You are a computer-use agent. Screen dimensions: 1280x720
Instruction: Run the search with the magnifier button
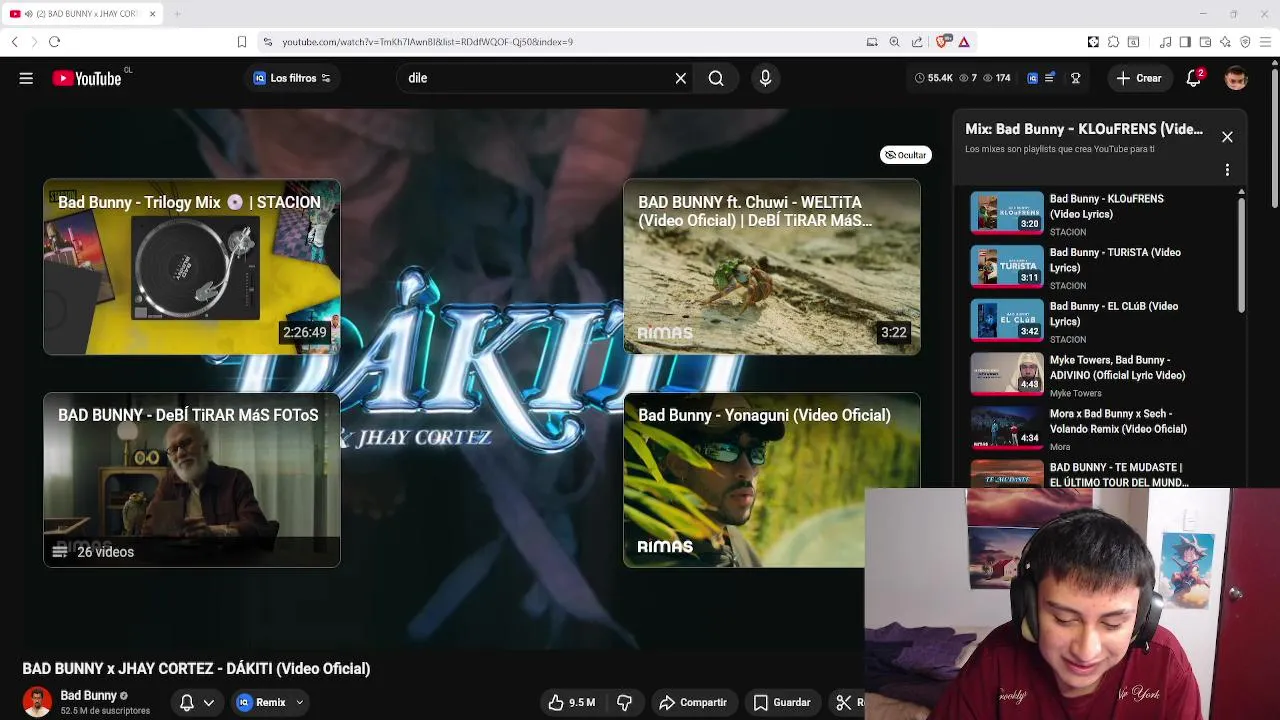click(x=716, y=78)
